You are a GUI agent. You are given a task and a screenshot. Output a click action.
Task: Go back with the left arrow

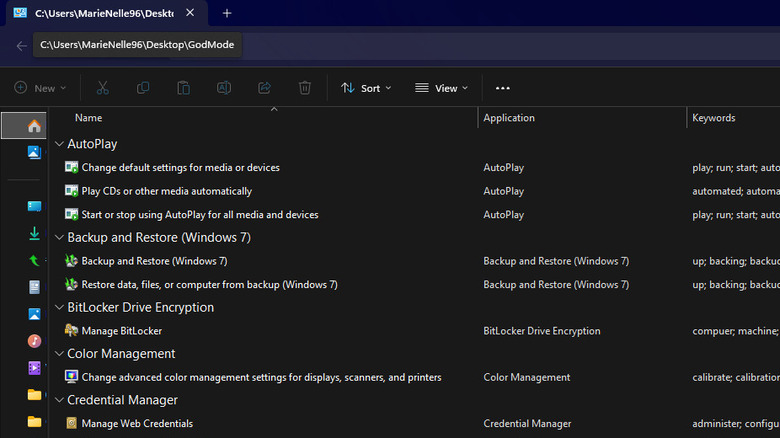pyautogui.click(x=21, y=46)
